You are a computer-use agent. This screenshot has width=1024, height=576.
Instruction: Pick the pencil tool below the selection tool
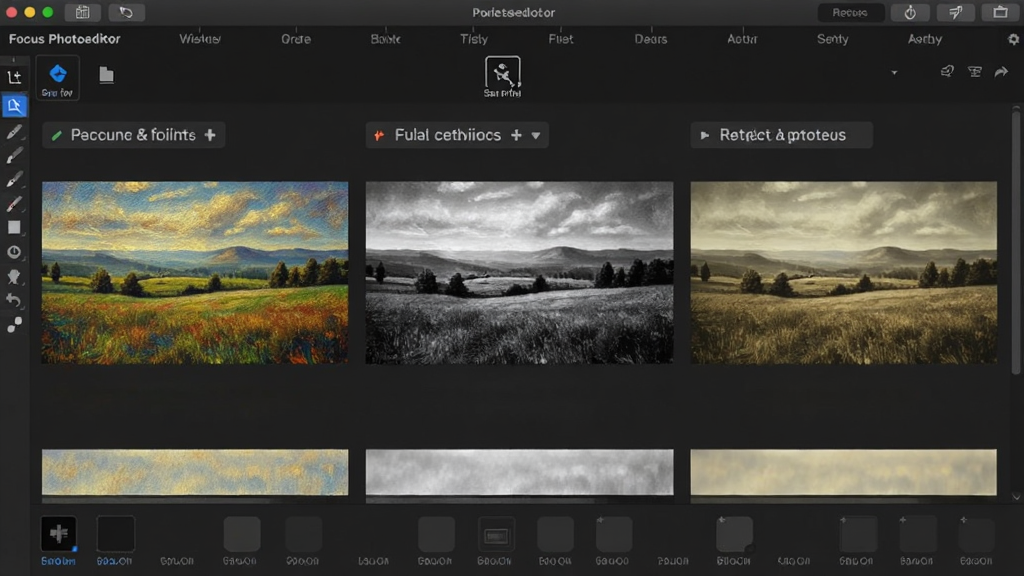coord(14,133)
